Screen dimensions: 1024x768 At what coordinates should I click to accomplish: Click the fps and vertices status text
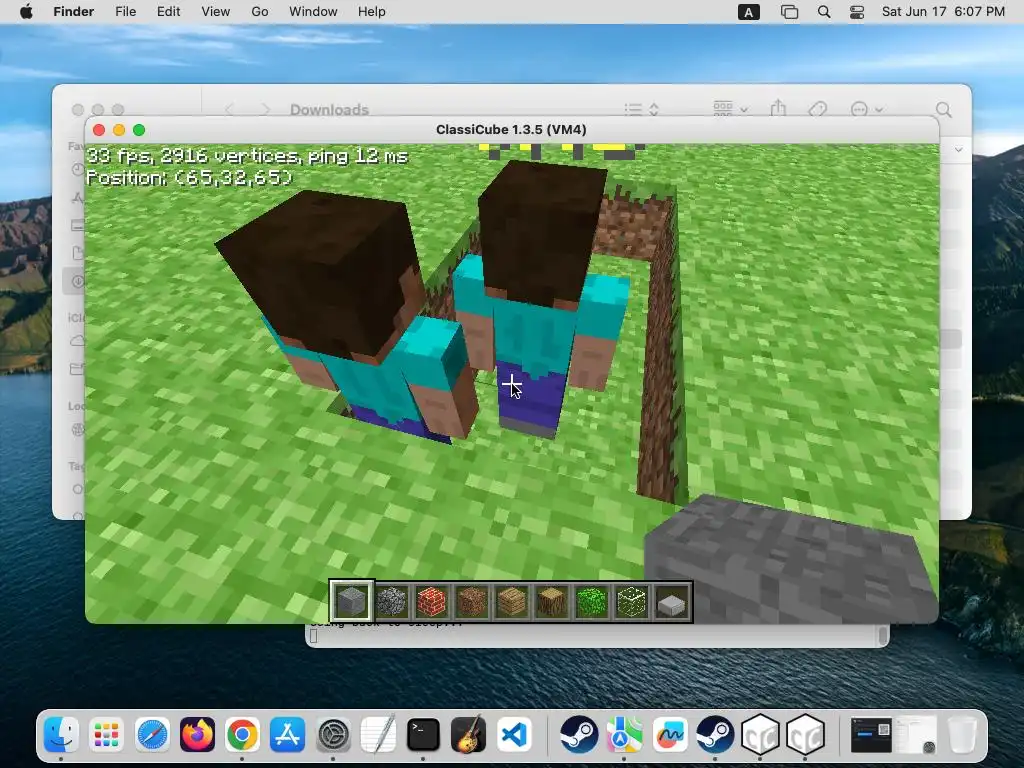tap(247, 155)
